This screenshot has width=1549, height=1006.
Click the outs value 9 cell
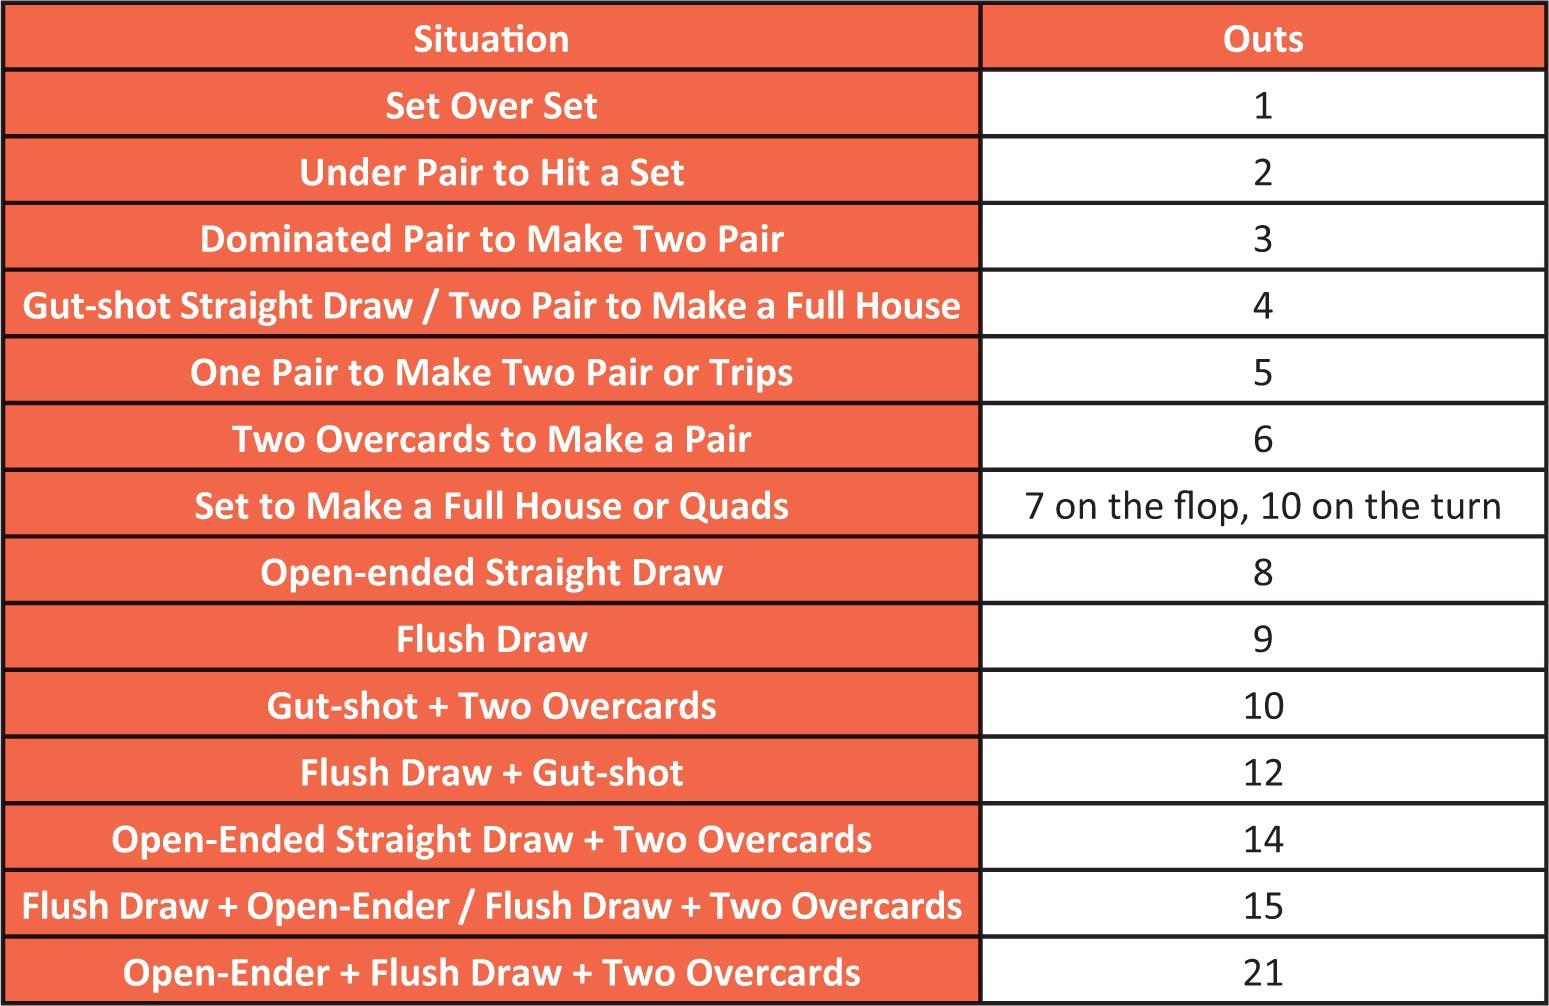[1262, 639]
